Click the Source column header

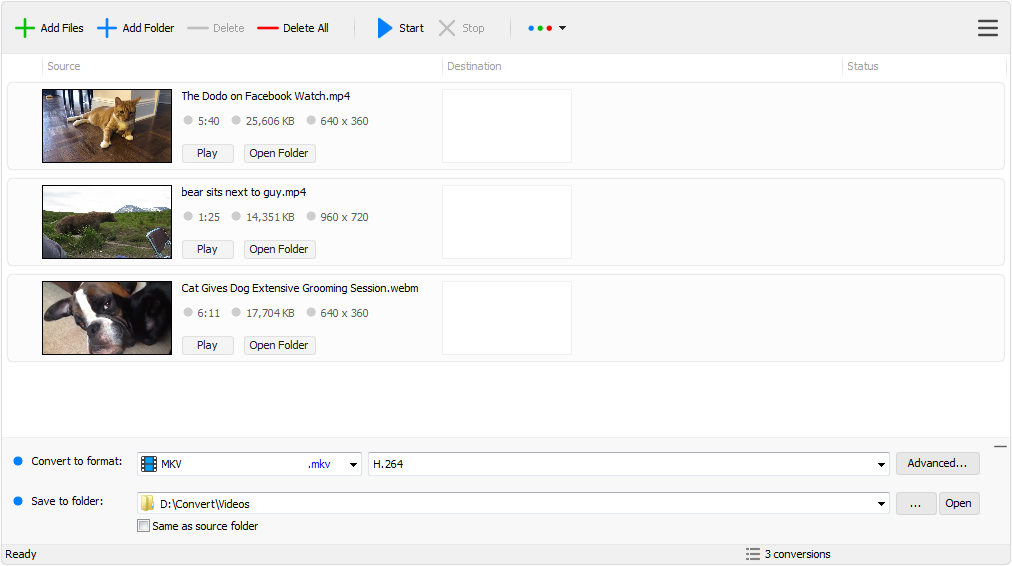coord(64,66)
